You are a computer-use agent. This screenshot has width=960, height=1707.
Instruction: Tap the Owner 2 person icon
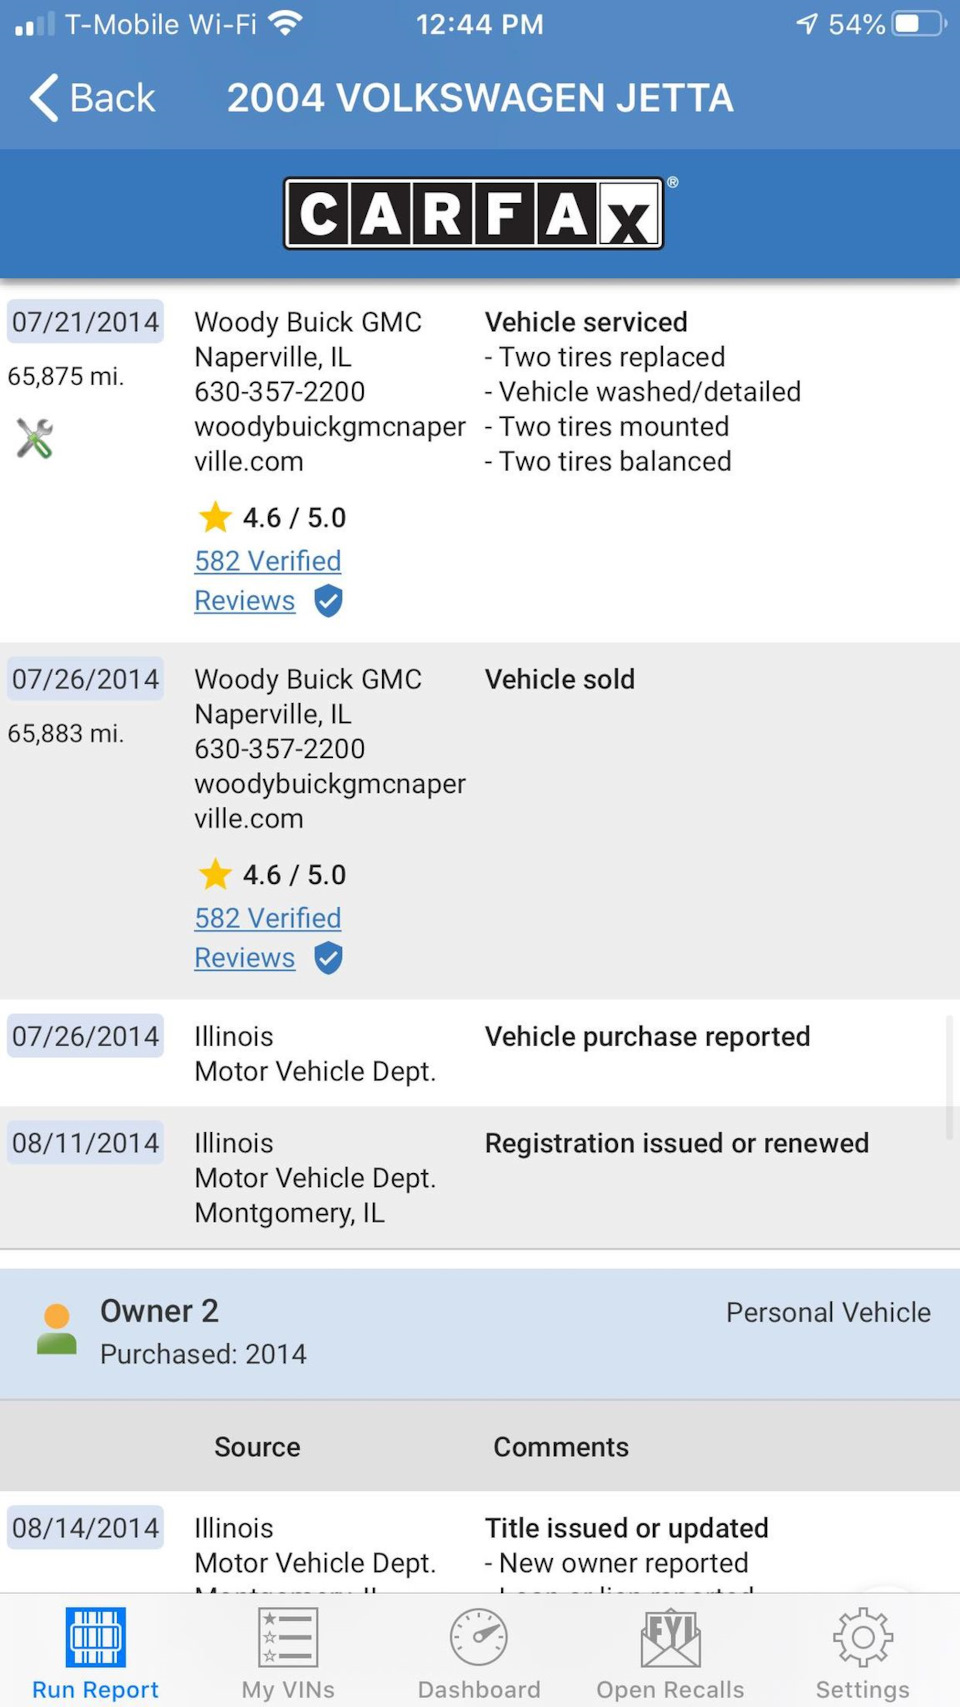57,1329
